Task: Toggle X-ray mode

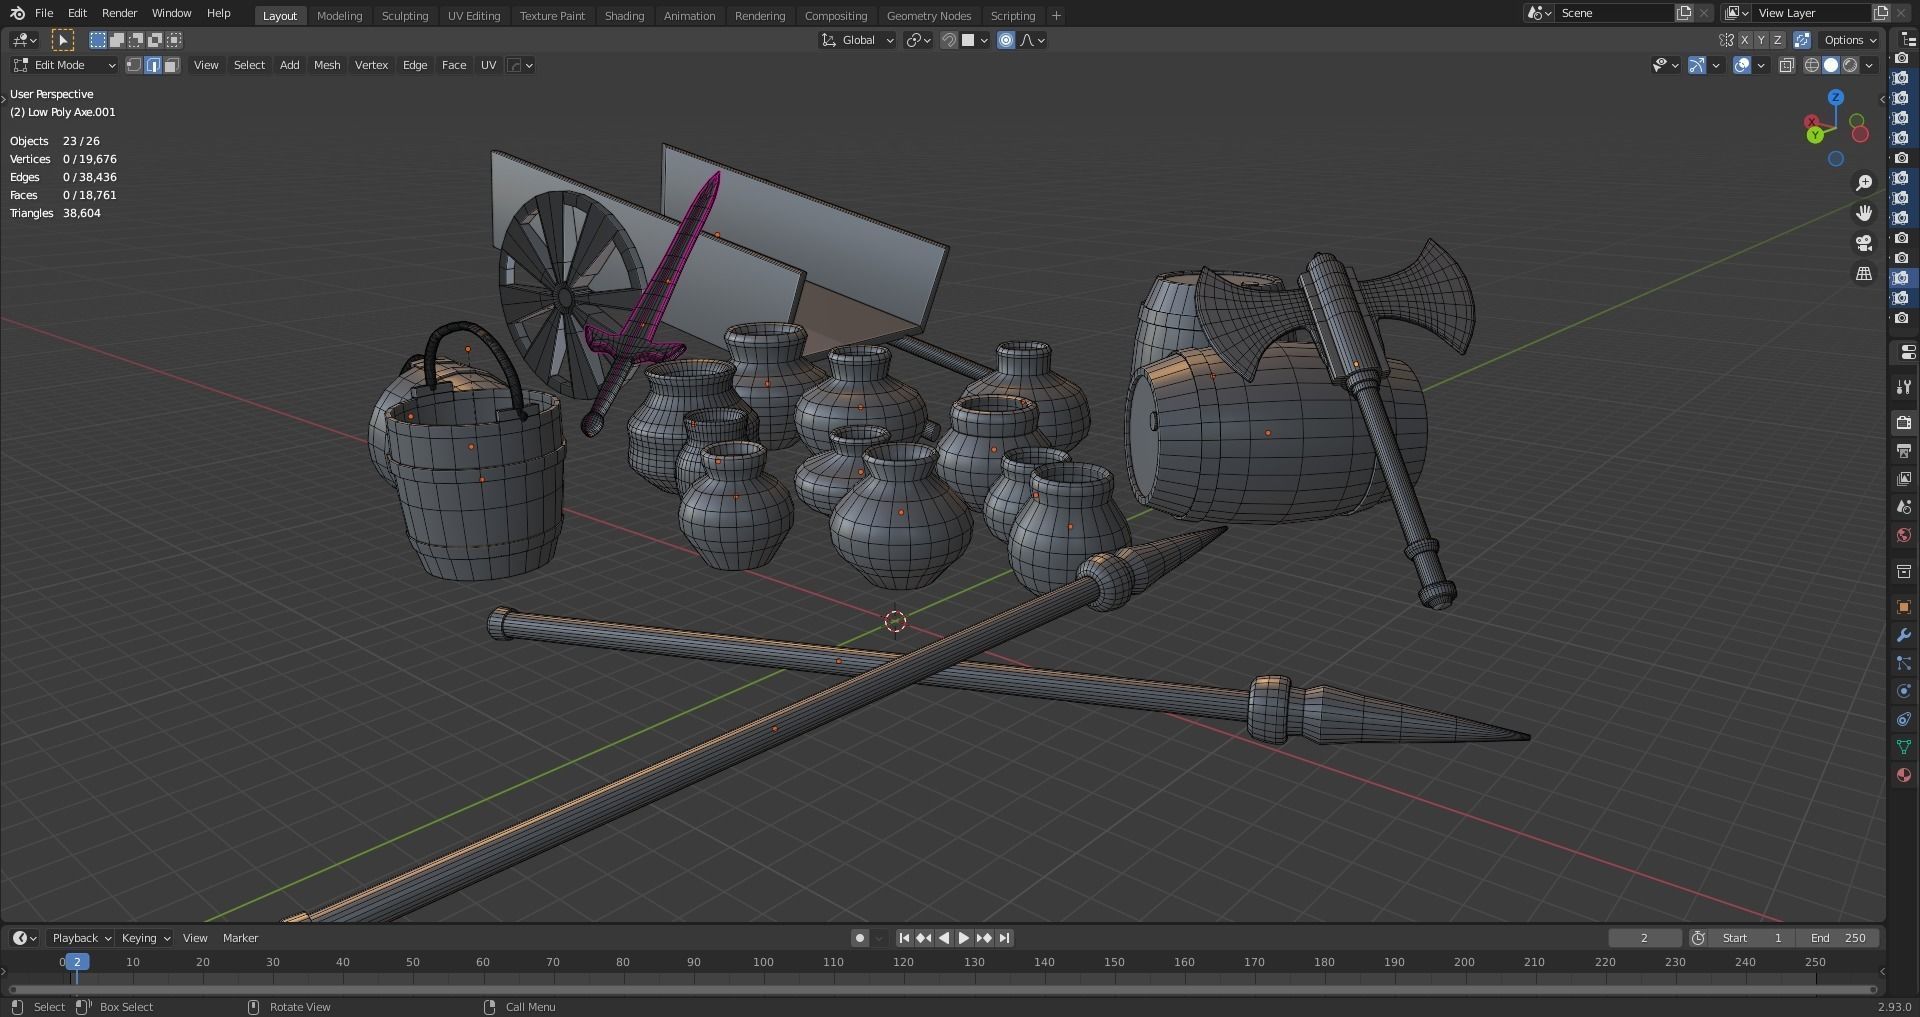Action: click(1787, 65)
